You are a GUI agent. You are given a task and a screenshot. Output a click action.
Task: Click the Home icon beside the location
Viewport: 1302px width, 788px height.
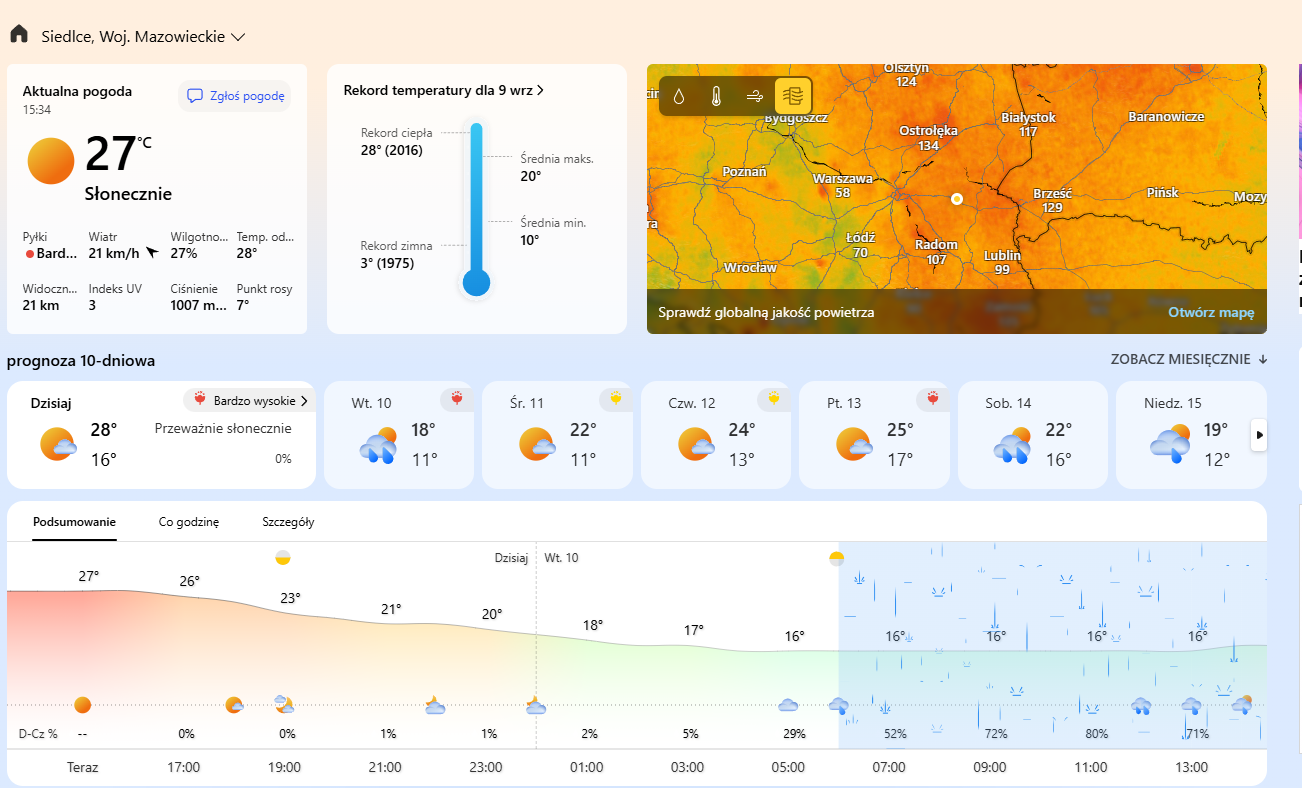(x=18, y=35)
